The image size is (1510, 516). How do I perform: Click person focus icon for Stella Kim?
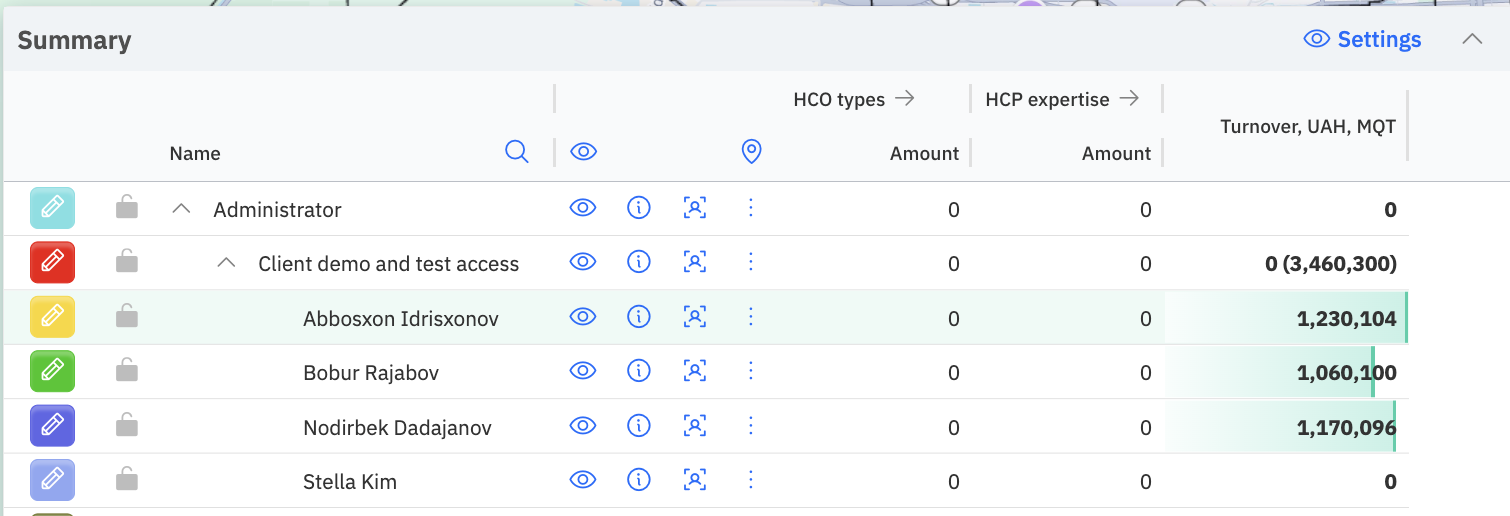pyautogui.click(x=695, y=480)
